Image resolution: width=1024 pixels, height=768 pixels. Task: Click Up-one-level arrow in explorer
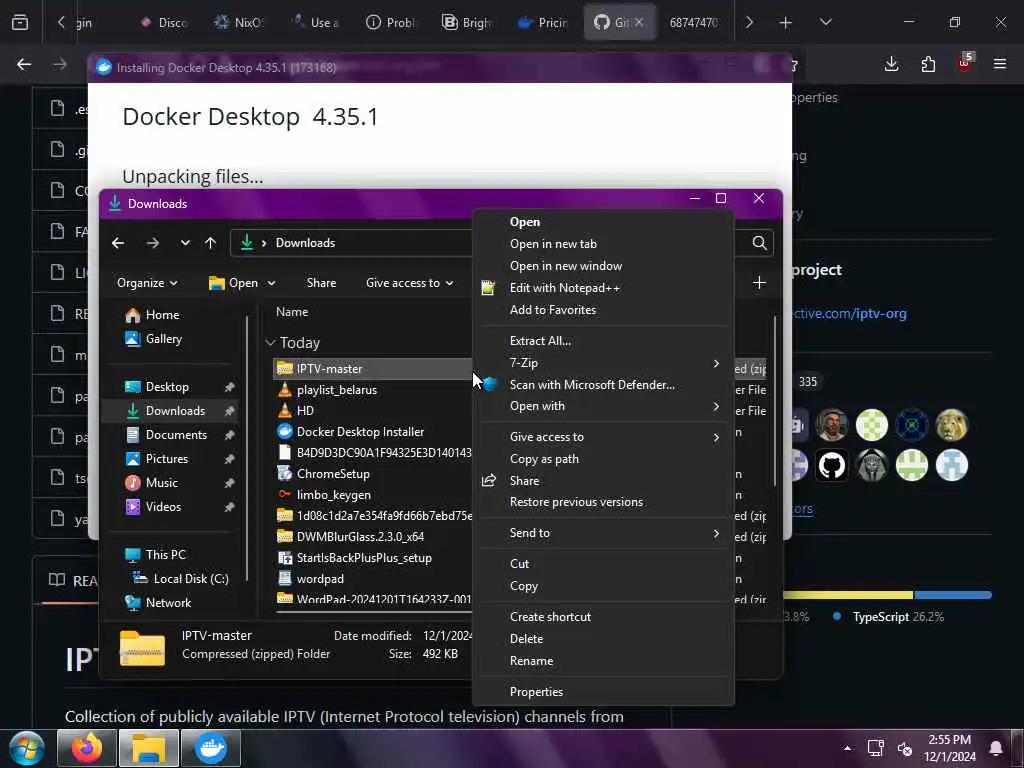coord(210,243)
